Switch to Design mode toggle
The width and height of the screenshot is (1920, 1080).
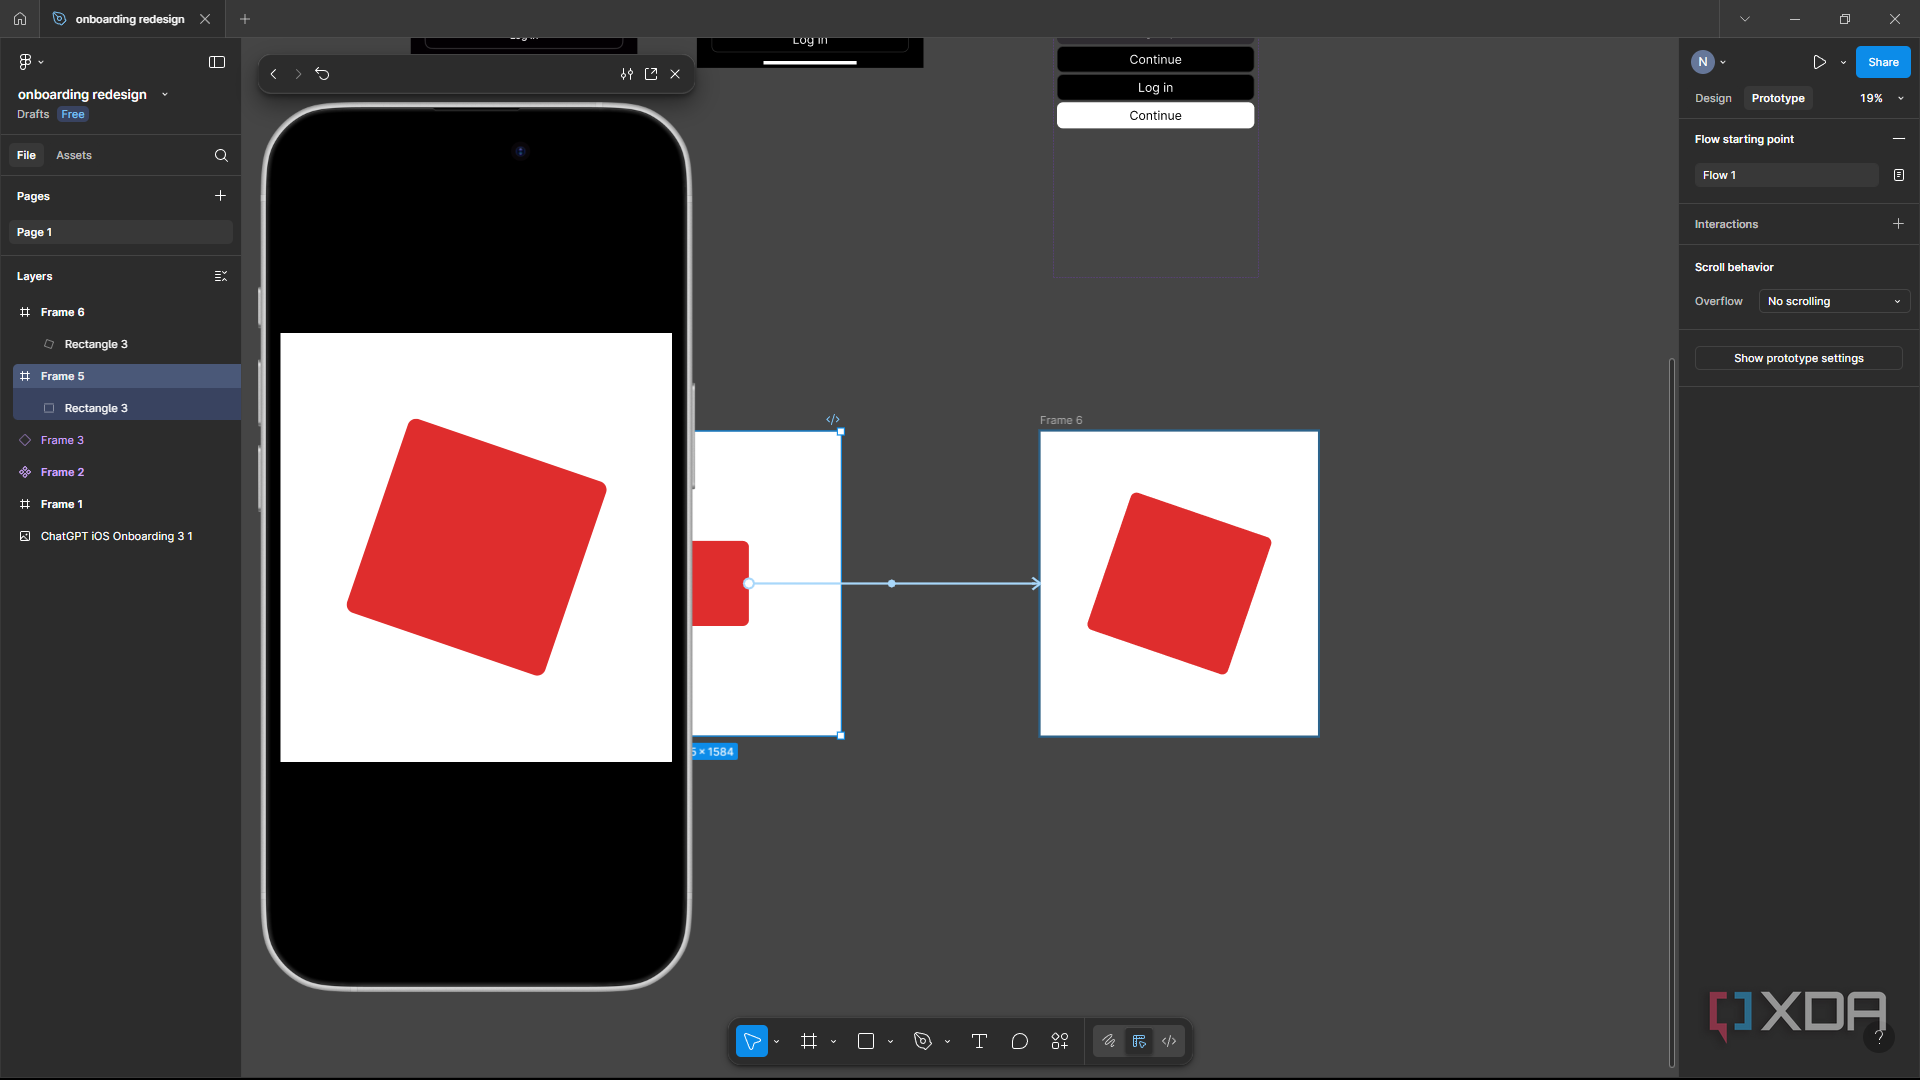point(1139,1041)
